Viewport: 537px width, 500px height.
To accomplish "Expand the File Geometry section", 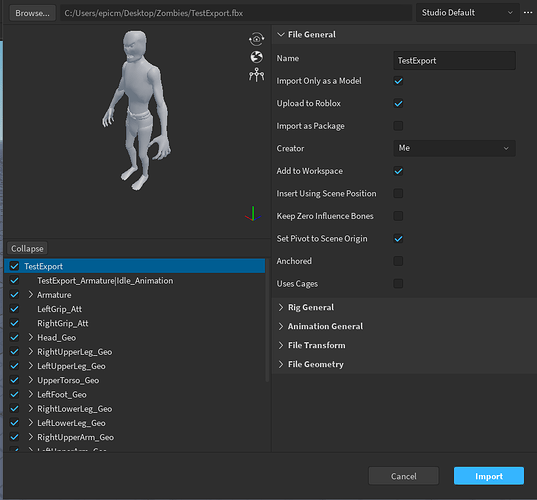I will coord(281,364).
